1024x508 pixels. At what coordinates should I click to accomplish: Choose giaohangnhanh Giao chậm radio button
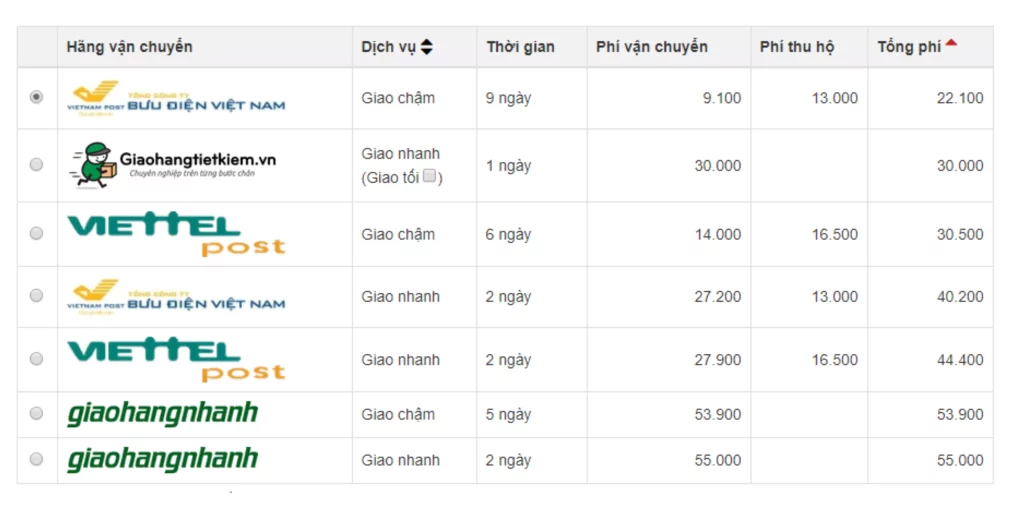(37, 413)
